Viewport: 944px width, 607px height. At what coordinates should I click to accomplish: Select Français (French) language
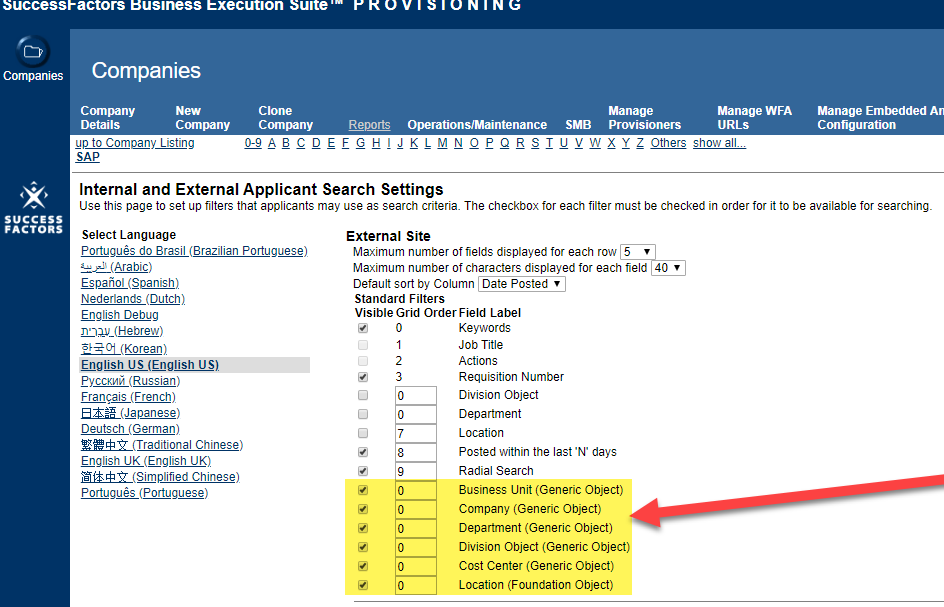click(x=128, y=397)
